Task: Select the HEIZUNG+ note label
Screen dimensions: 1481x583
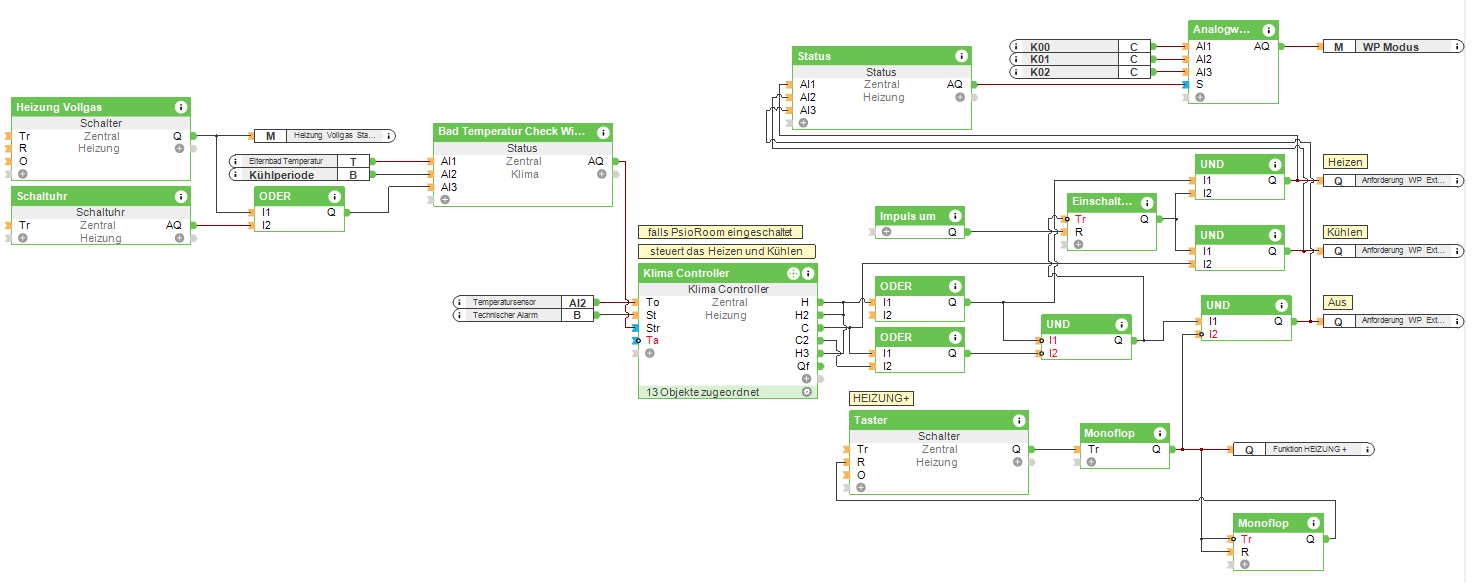Action: (x=881, y=398)
